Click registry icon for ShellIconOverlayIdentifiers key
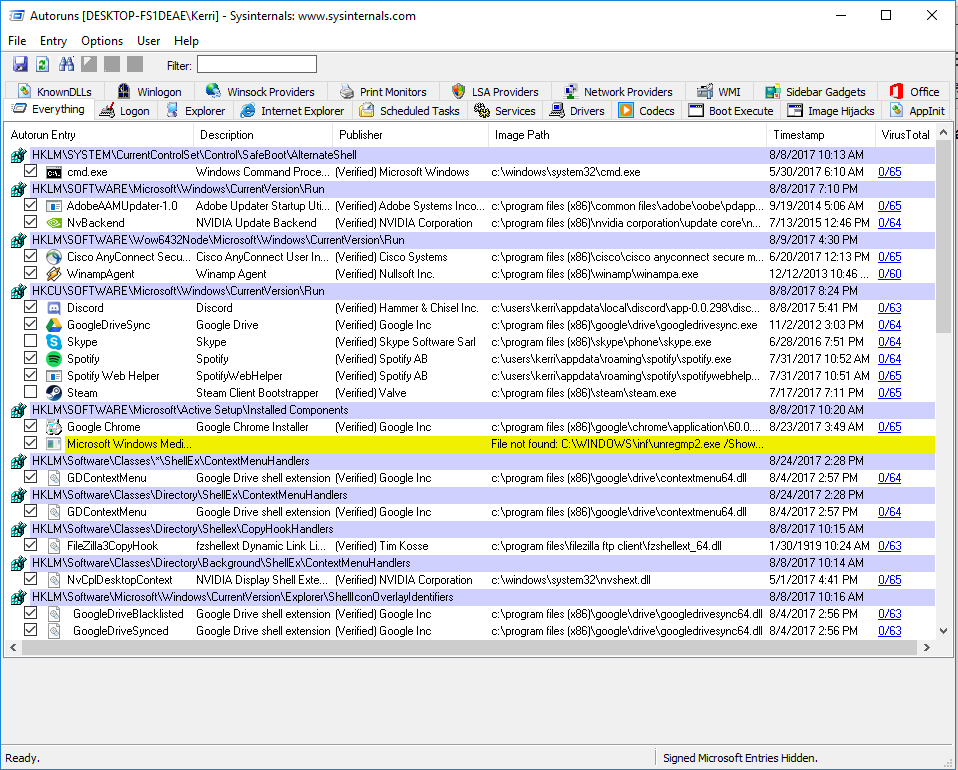This screenshot has width=958, height=770. tap(18, 597)
